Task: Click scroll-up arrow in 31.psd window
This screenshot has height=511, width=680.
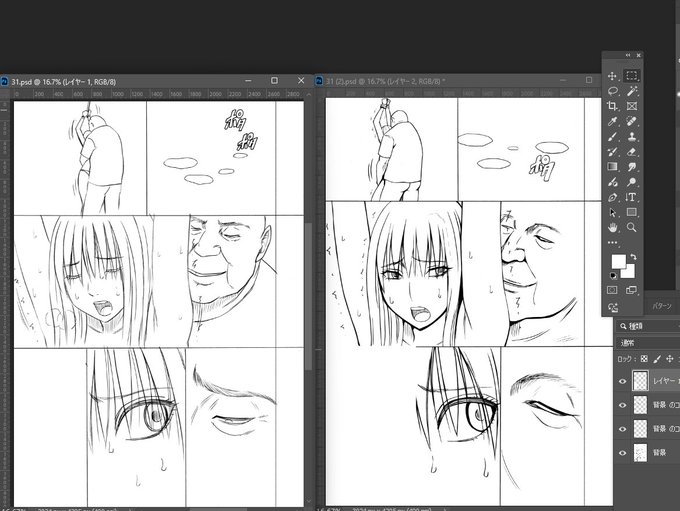Action: (x=309, y=95)
